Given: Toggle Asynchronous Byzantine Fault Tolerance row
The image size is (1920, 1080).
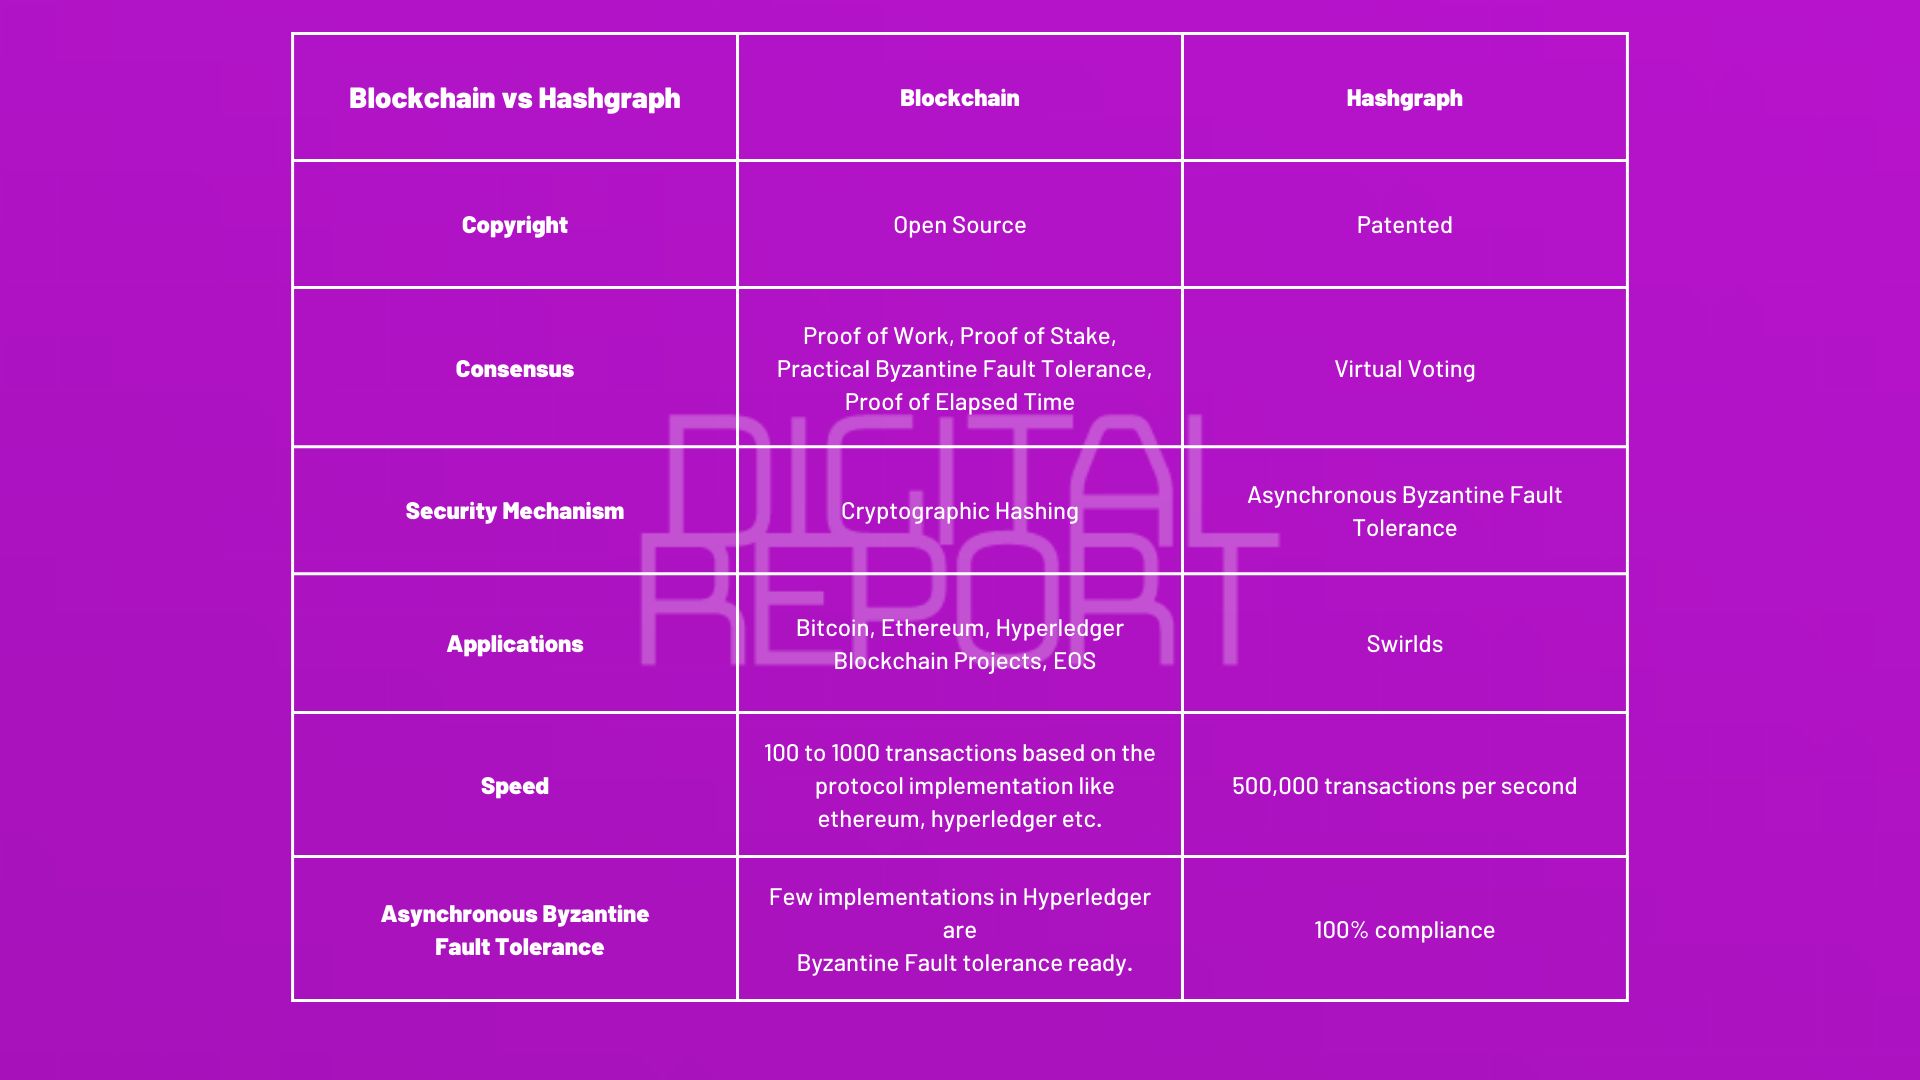Looking at the screenshot, I should point(514,930).
